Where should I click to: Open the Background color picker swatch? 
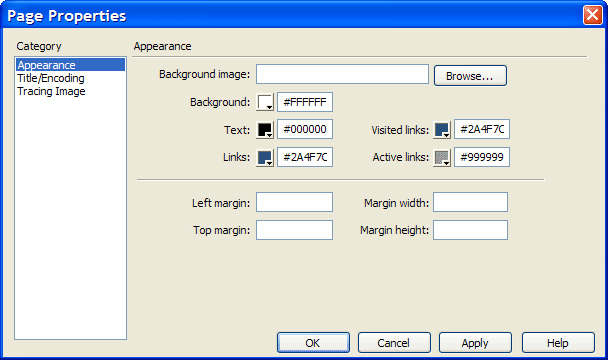point(265,102)
